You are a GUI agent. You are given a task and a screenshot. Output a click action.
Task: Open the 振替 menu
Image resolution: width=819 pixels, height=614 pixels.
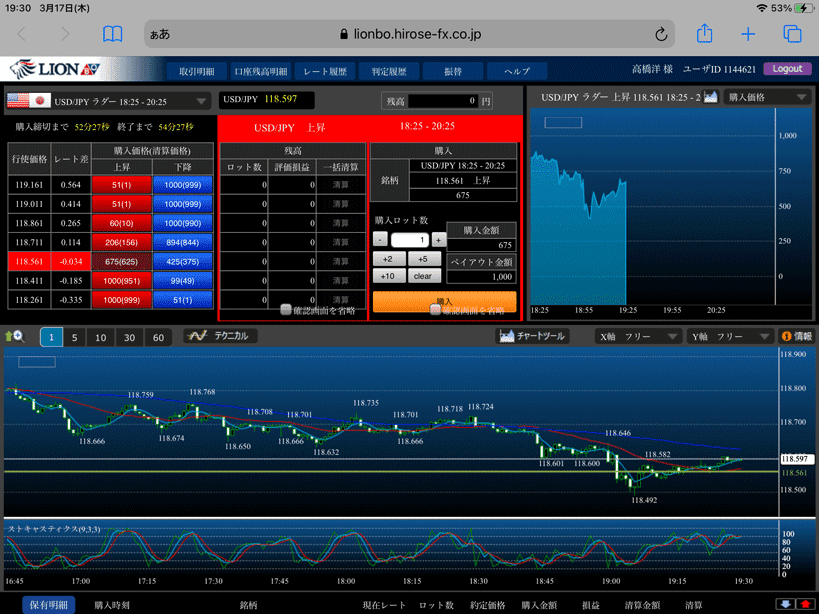pos(453,71)
